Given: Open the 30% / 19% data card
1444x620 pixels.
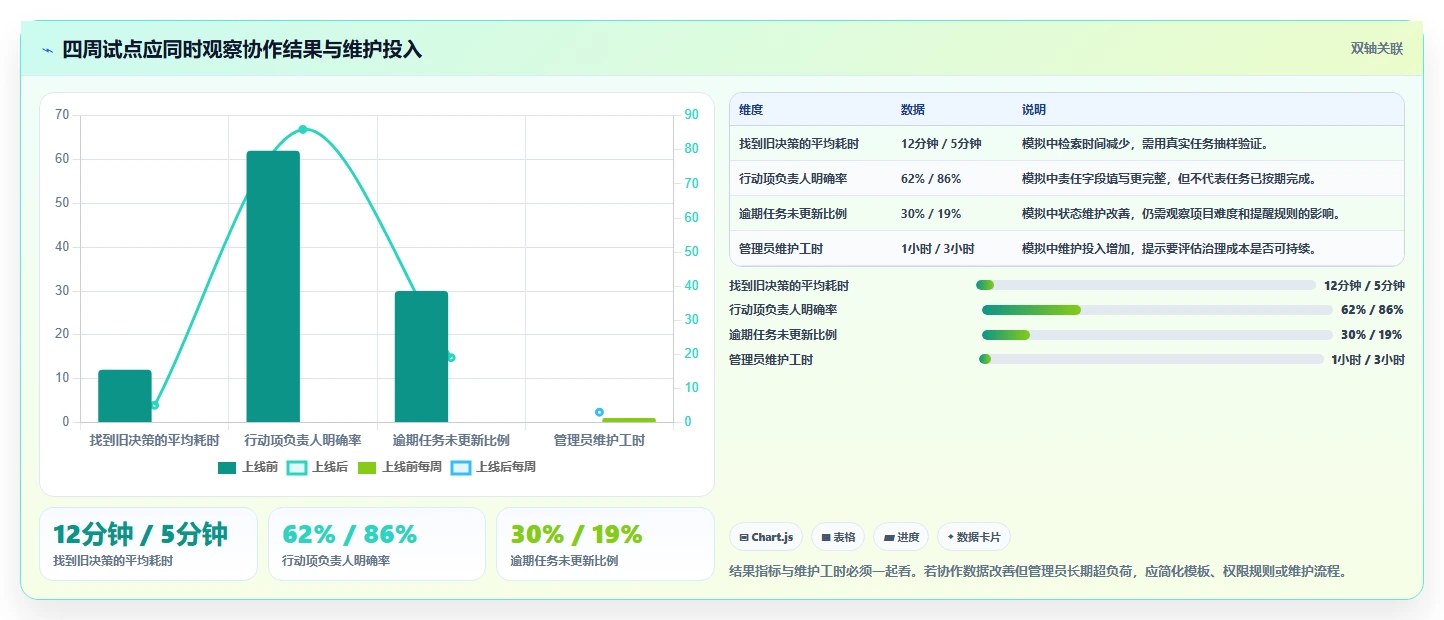Looking at the screenshot, I should pos(605,544).
